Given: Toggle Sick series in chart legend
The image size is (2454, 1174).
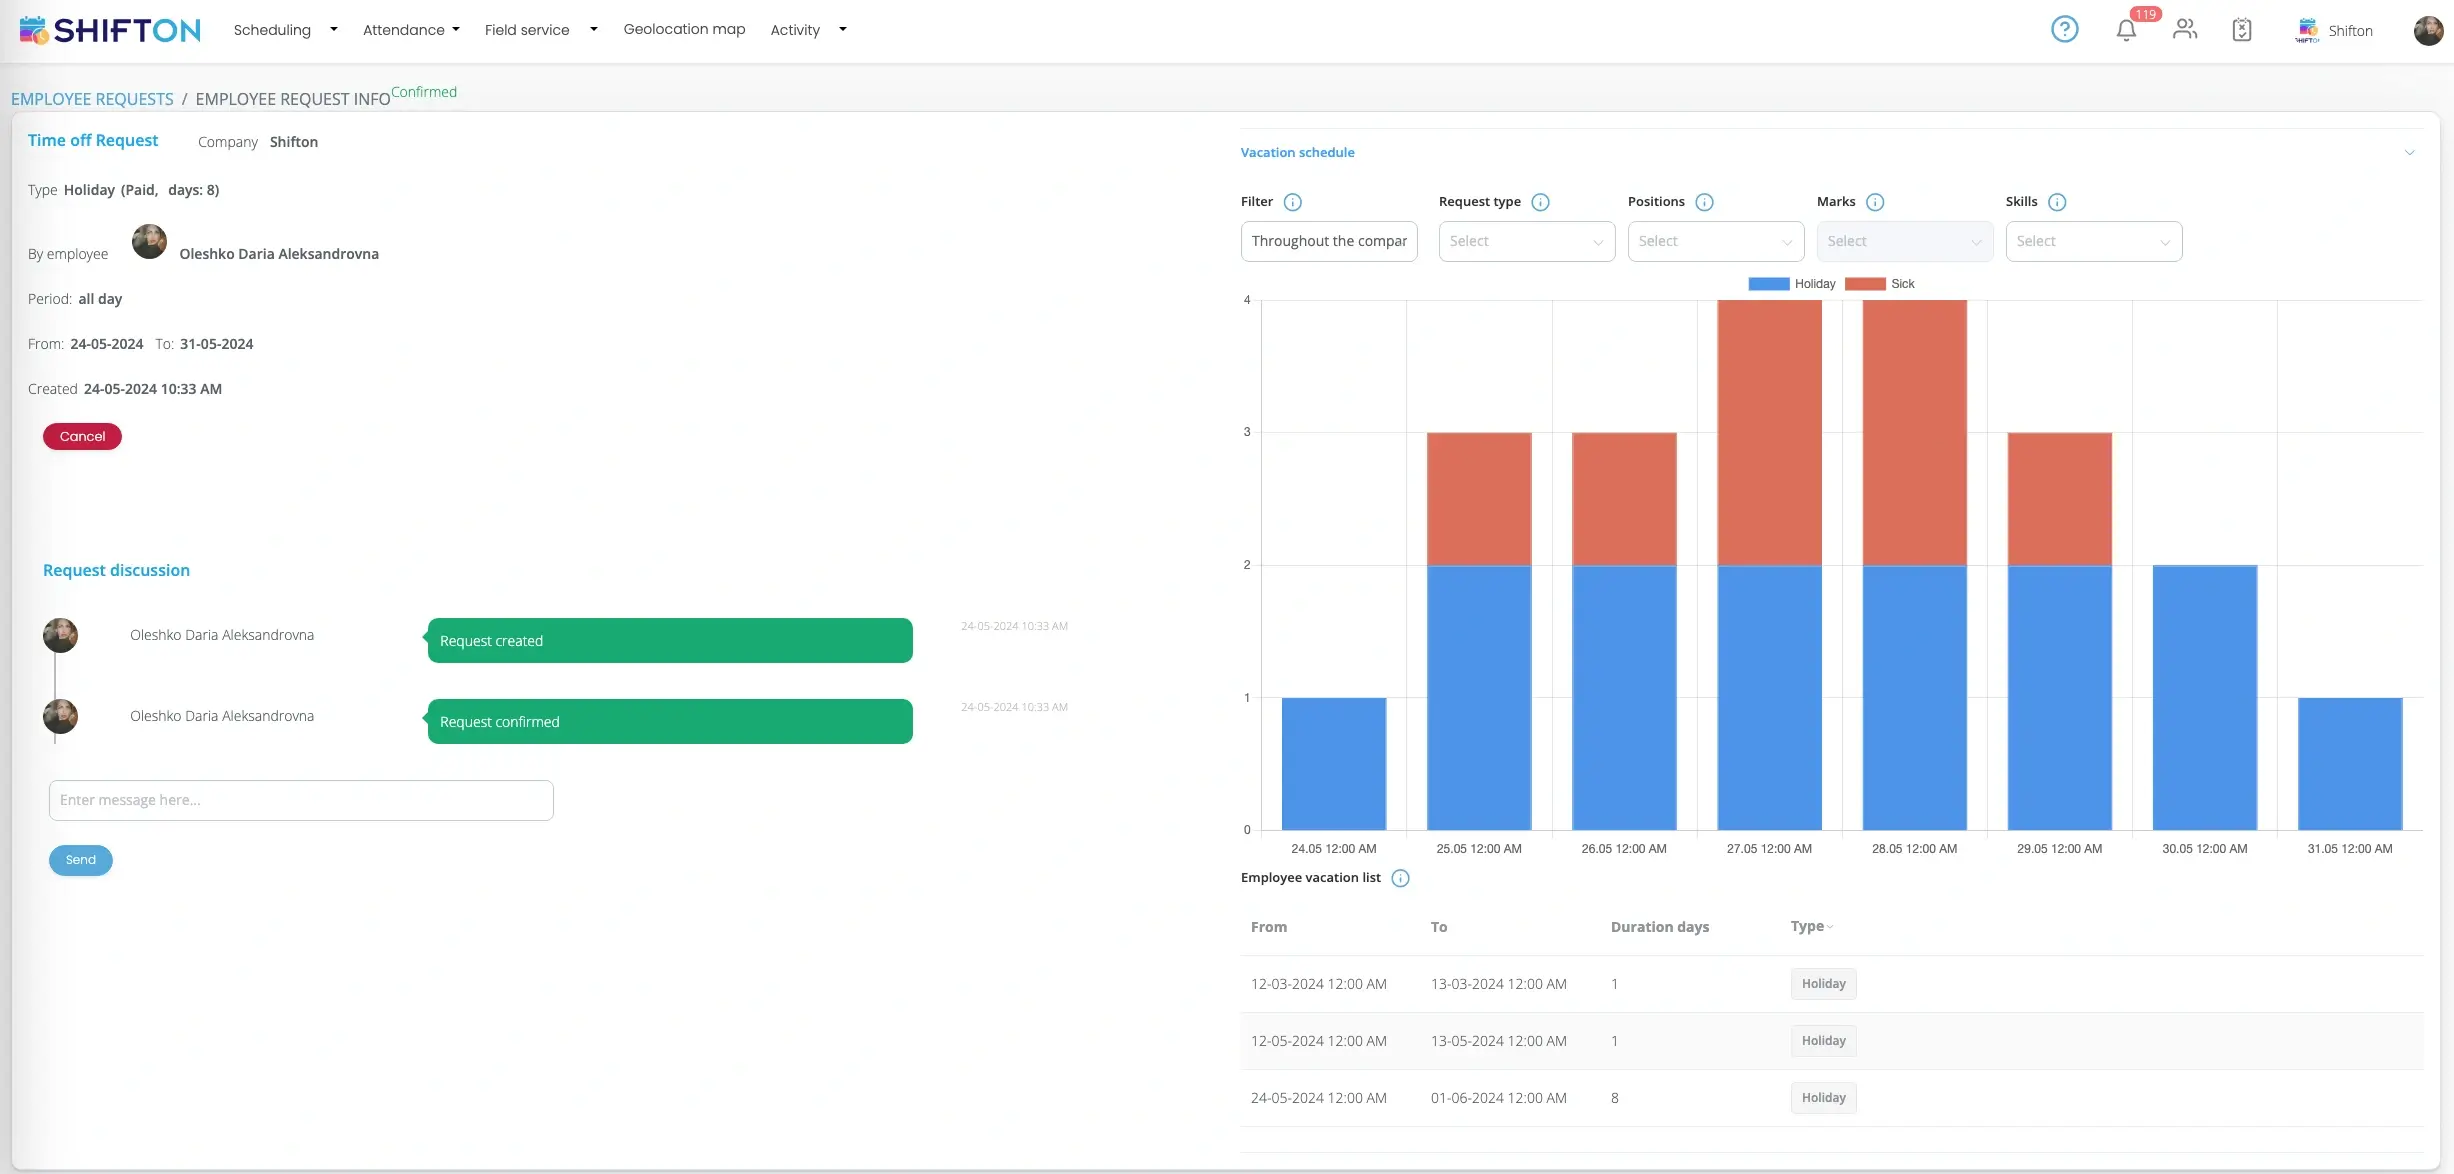Looking at the screenshot, I should [x=1880, y=284].
